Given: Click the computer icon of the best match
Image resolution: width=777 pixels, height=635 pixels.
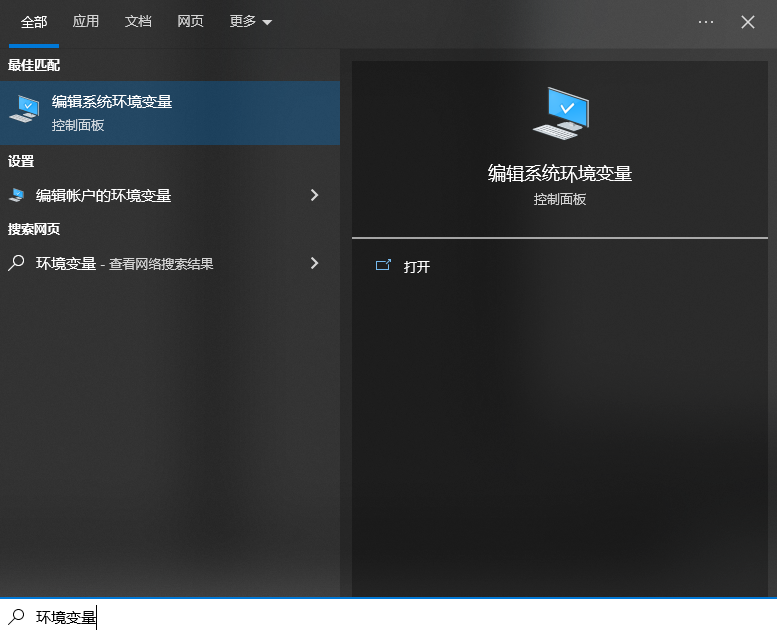Looking at the screenshot, I should [x=24, y=110].
